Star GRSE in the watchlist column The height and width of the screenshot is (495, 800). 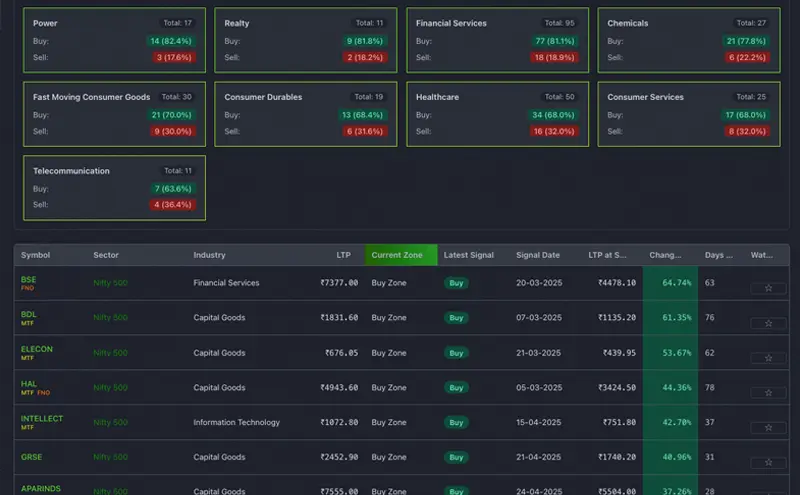[768, 462]
